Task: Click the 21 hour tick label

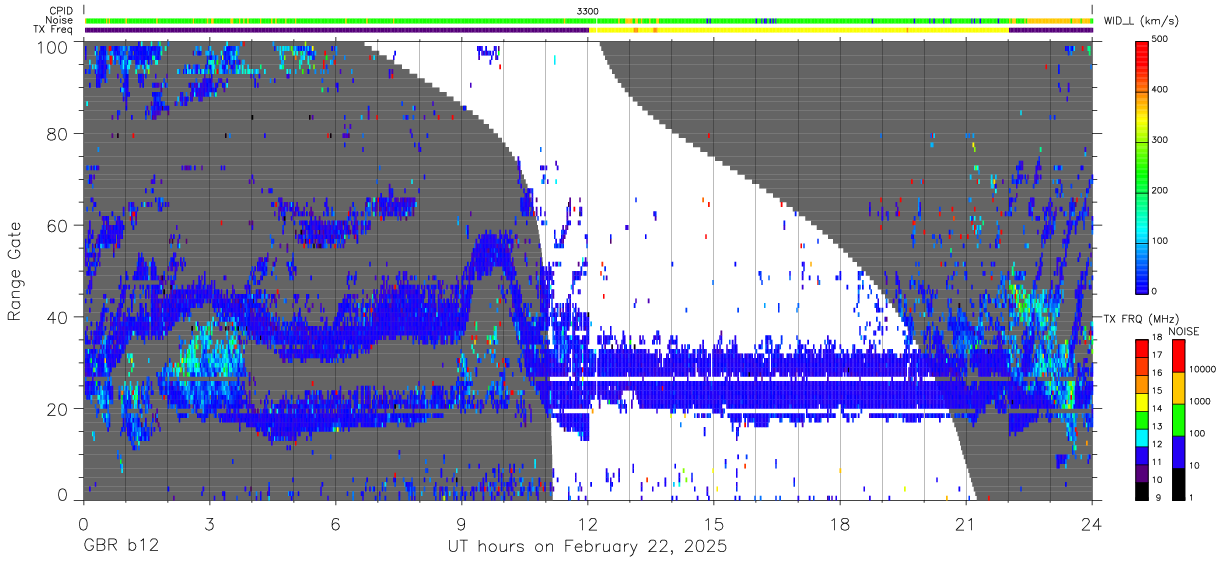Action: pos(966,523)
